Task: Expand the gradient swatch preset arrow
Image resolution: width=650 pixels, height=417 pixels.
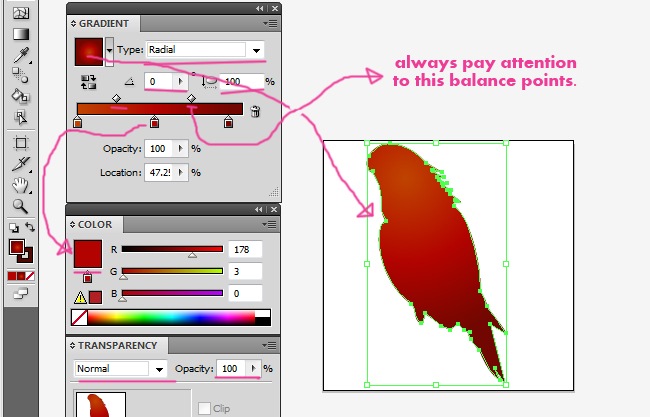Action: coord(109,50)
